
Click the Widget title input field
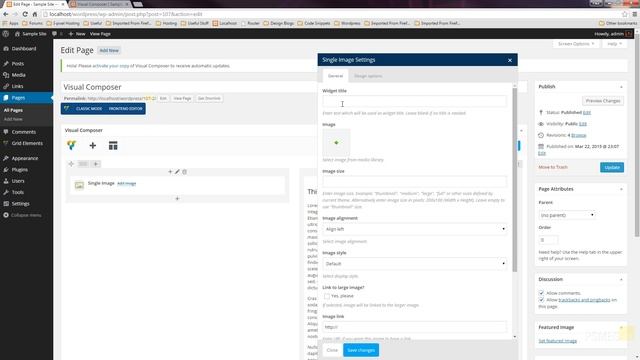point(414,101)
